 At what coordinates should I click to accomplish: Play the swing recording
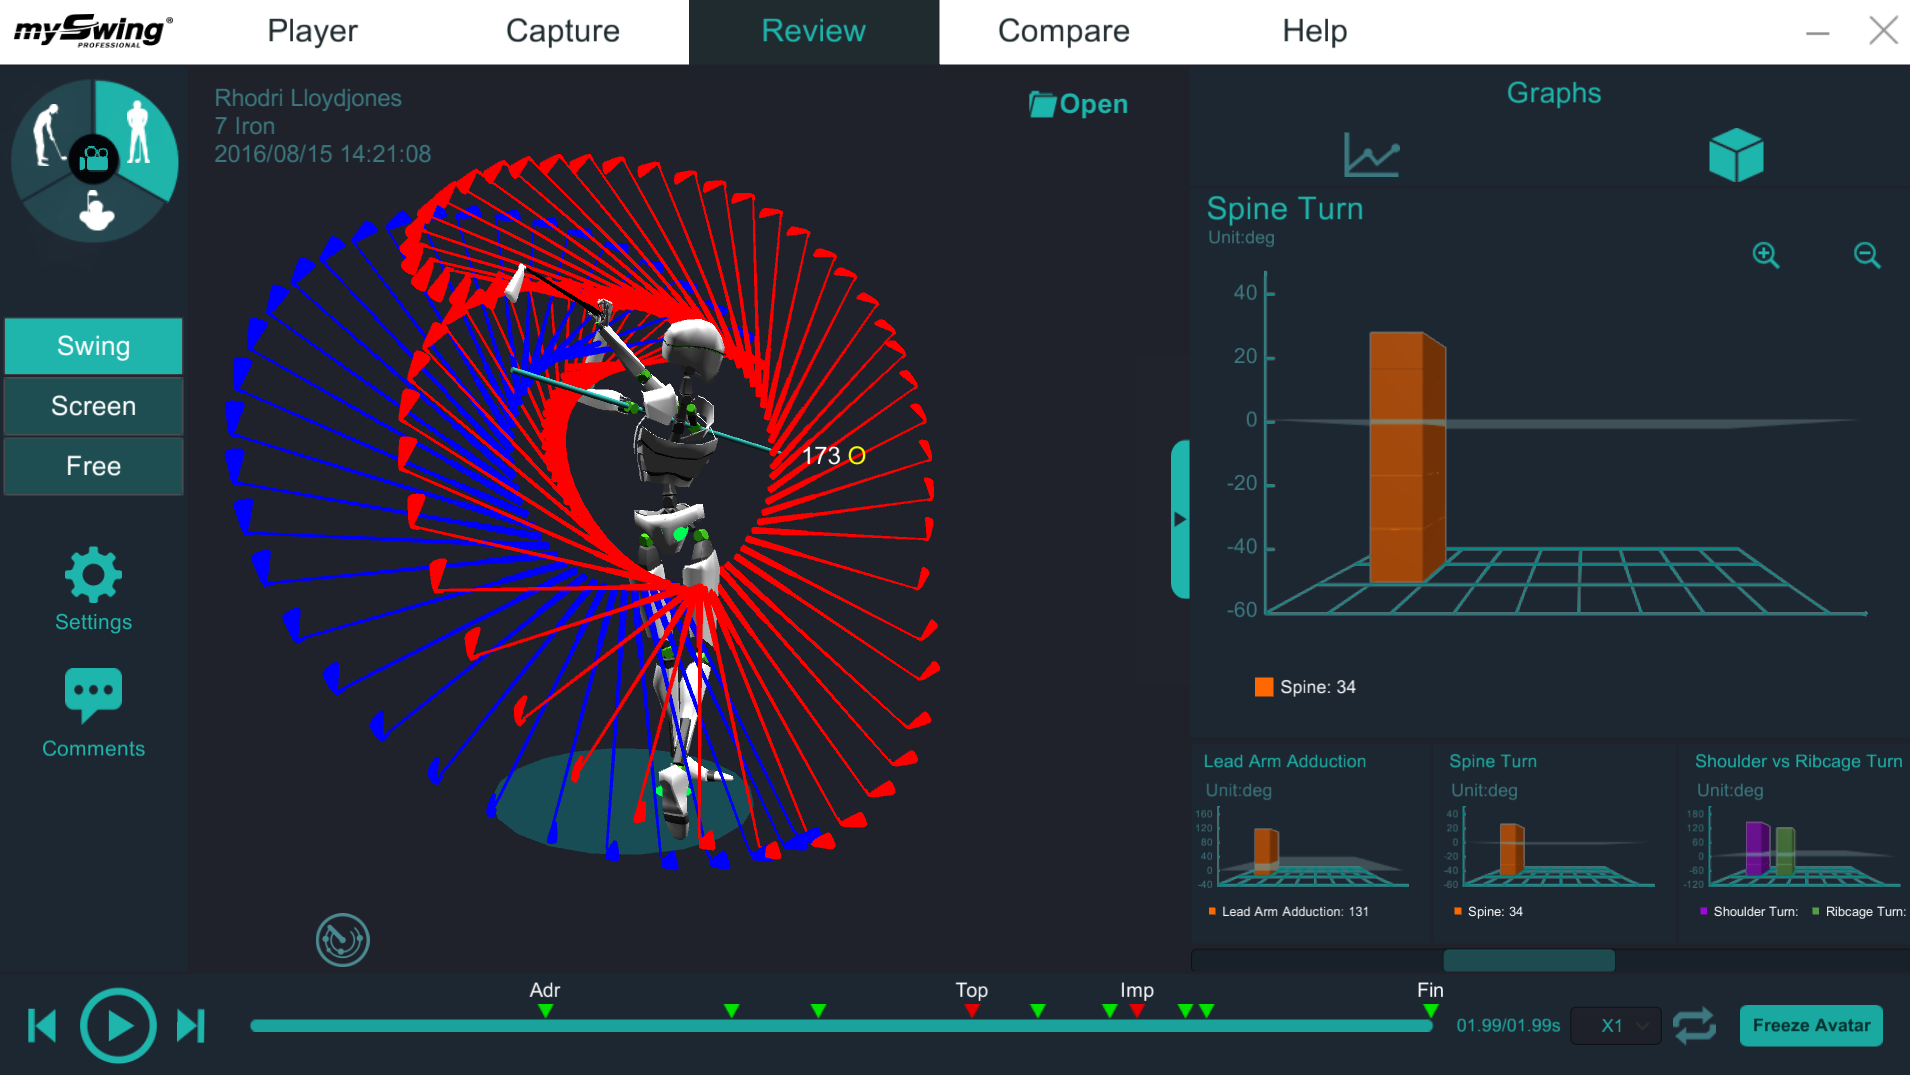tap(118, 1026)
